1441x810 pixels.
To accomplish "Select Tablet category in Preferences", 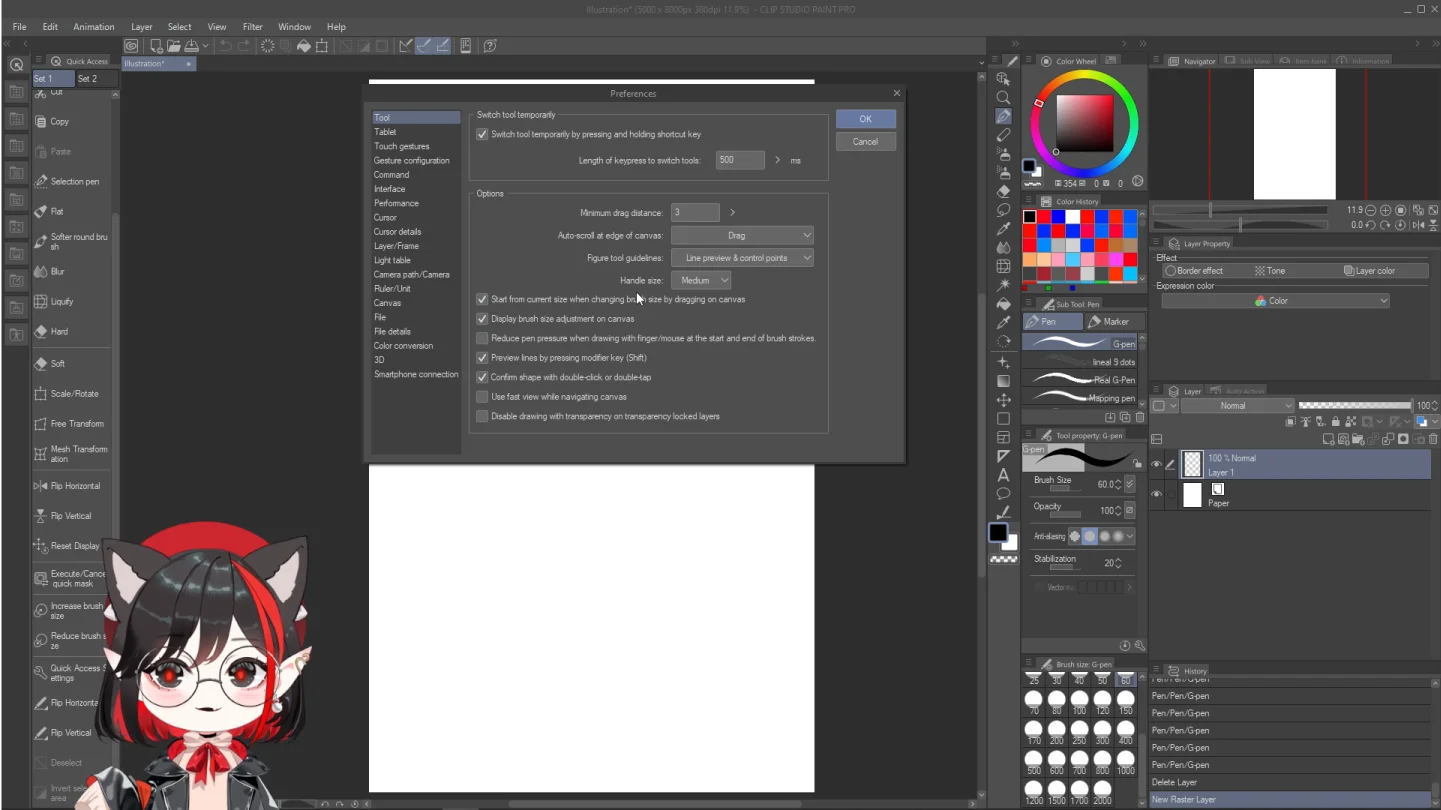I will [385, 132].
